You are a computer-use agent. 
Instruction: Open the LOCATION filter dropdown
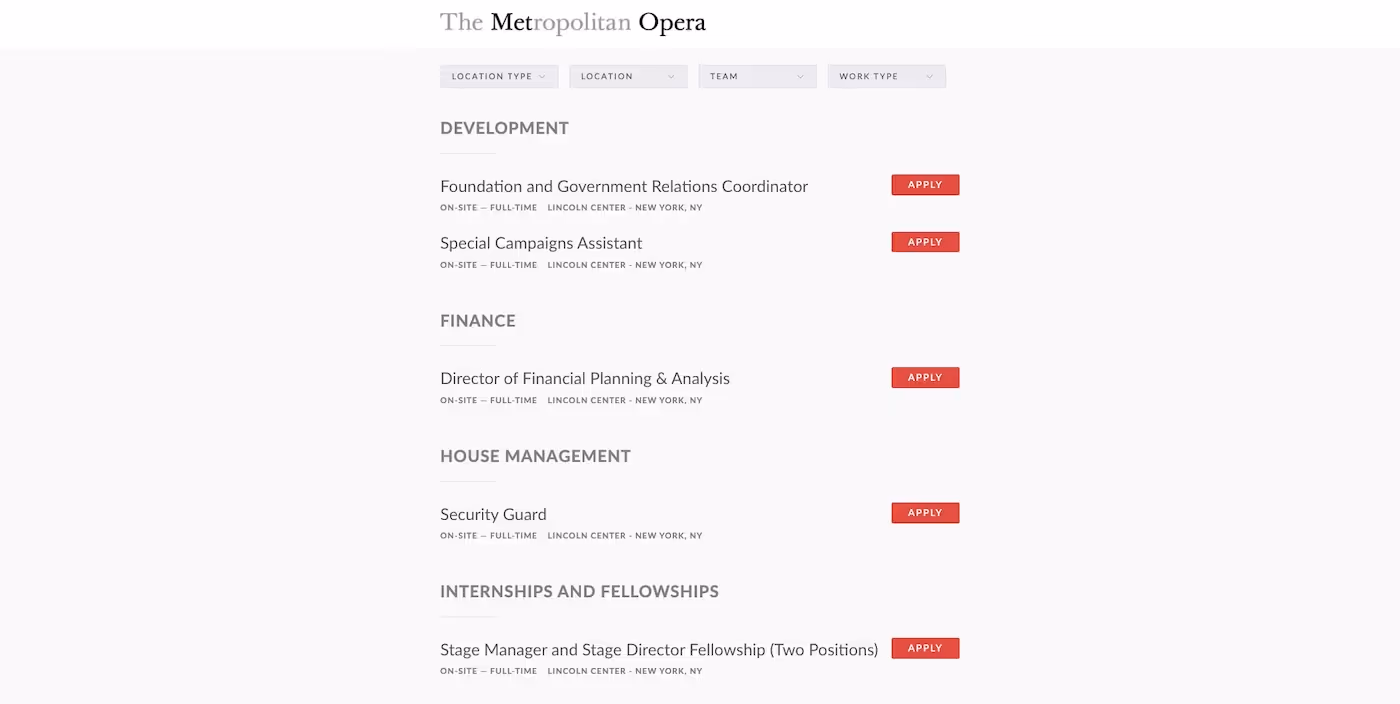(627, 76)
